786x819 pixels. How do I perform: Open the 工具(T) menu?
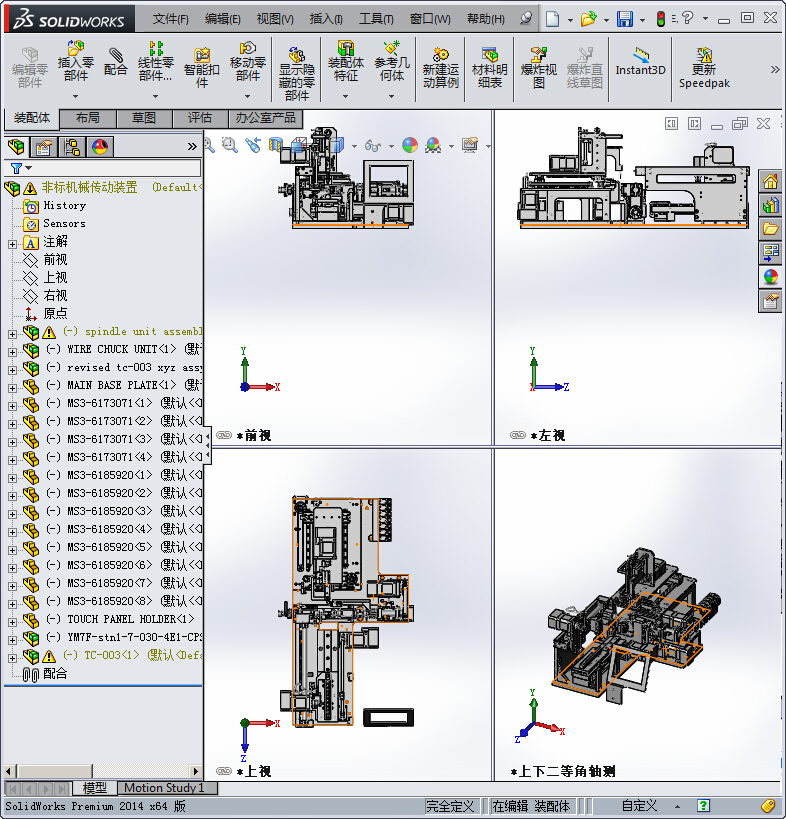(x=376, y=19)
